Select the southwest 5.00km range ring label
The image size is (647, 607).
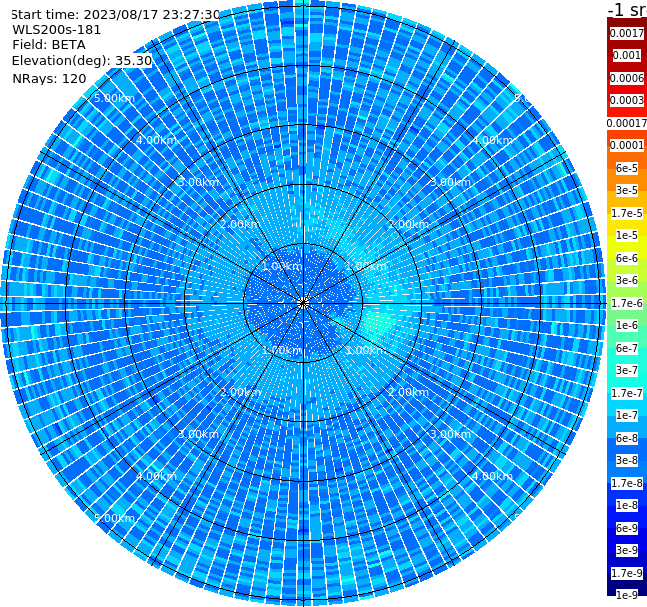(x=114, y=518)
